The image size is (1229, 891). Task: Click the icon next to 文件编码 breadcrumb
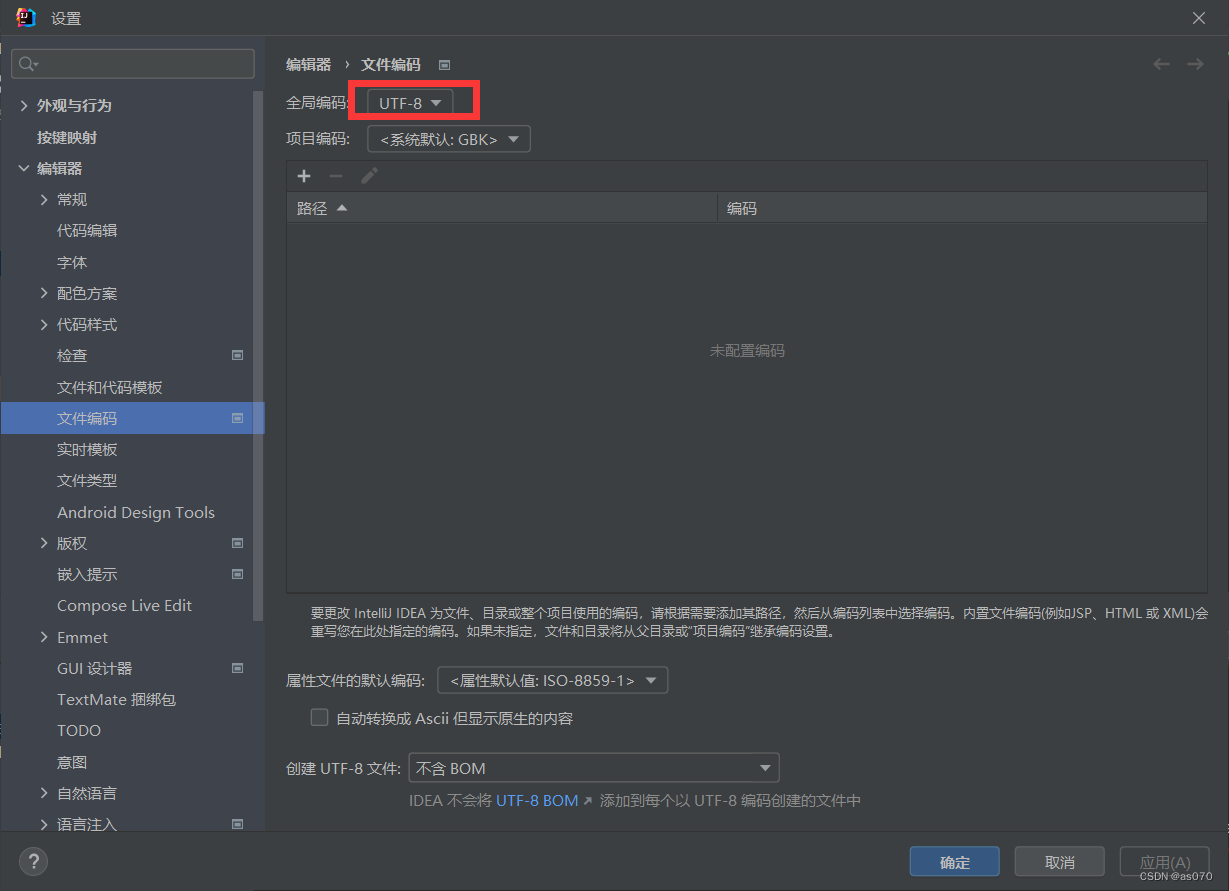tap(443, 64)
